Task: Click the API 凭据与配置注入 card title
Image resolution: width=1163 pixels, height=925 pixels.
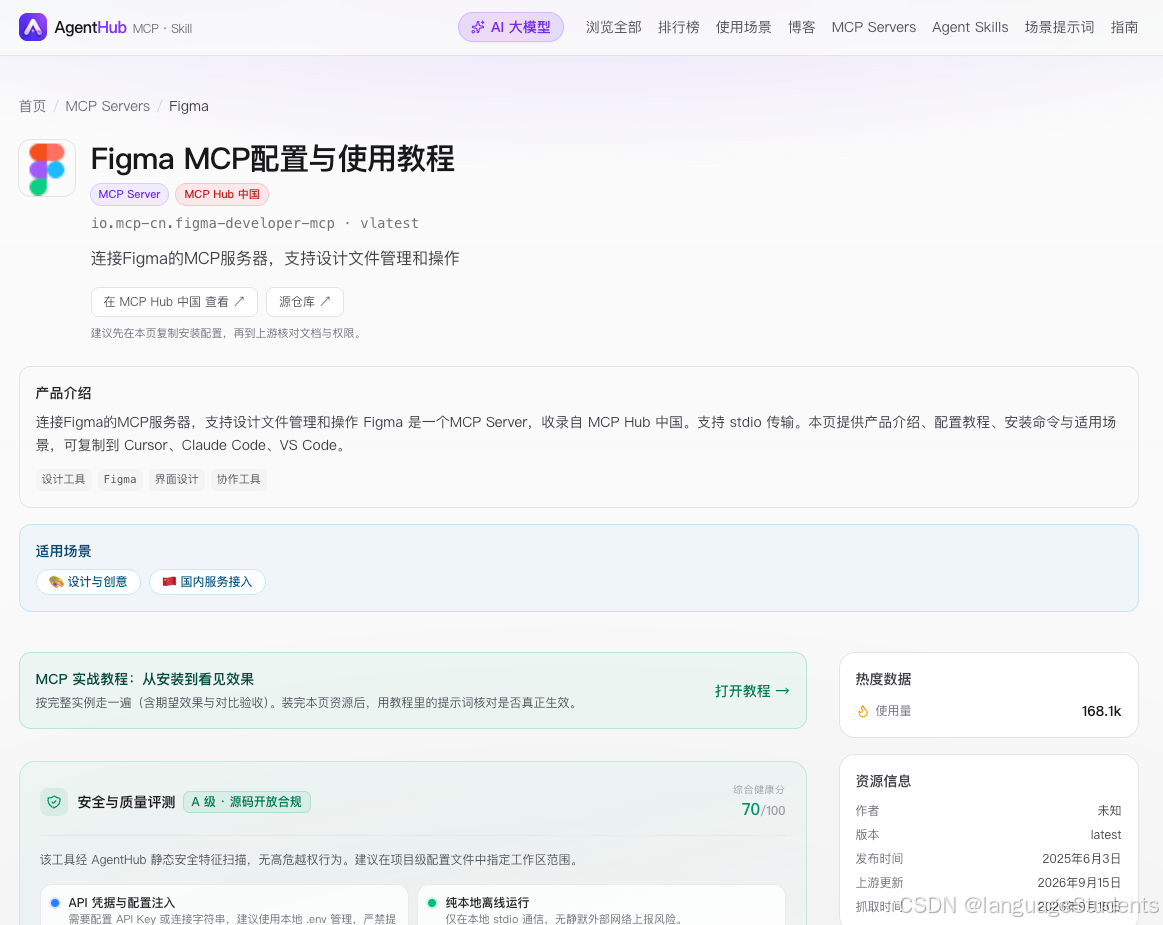Action: (x=122, y=903)
